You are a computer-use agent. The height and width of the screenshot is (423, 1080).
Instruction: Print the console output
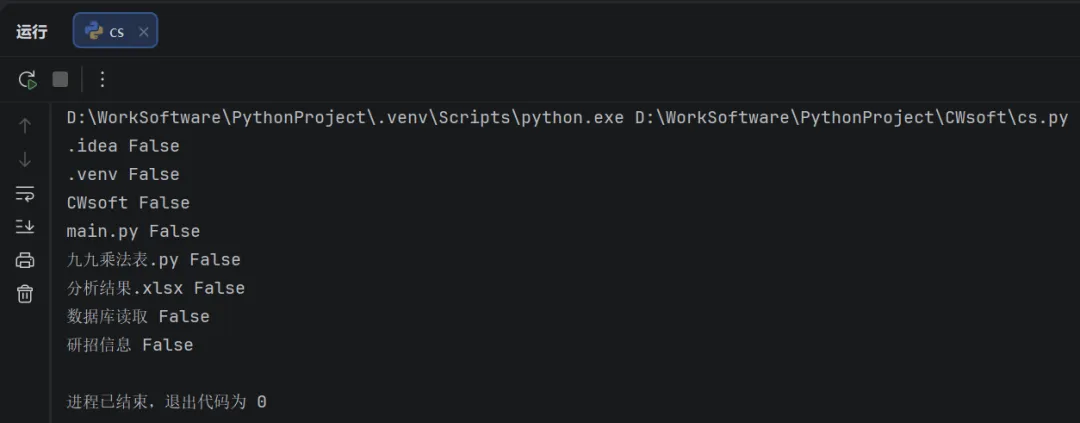25,260
